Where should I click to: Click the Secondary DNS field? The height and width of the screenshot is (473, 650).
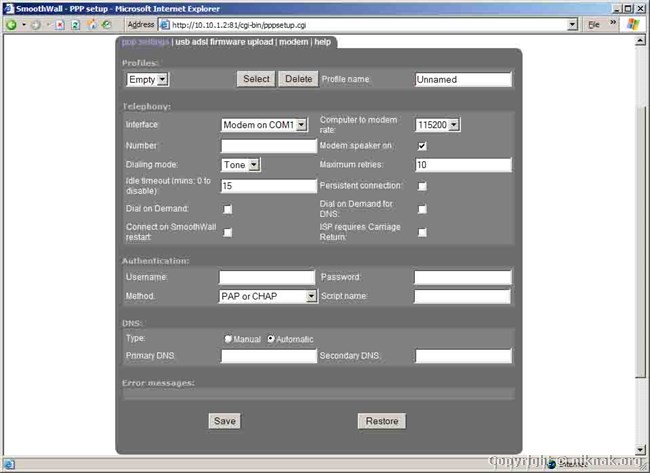(x=463, y=356)
